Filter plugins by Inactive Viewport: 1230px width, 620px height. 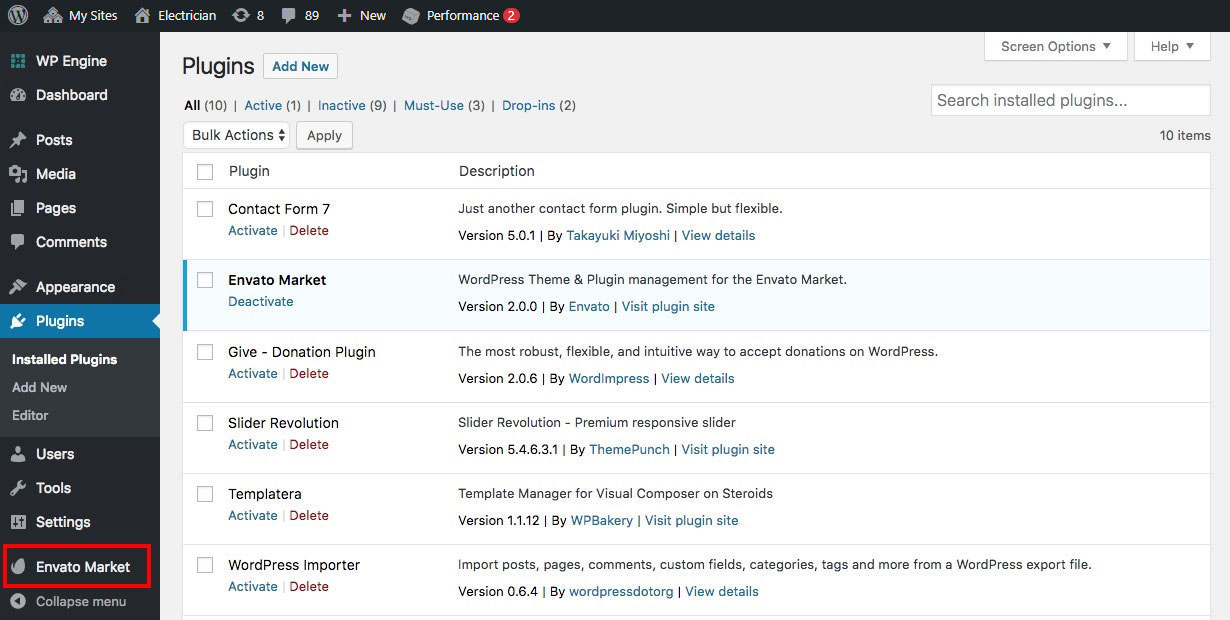pos(341,105)
